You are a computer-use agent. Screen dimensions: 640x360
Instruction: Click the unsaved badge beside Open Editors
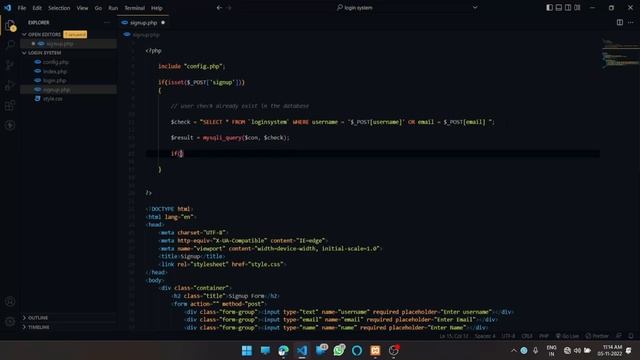(x=75, y=34)
